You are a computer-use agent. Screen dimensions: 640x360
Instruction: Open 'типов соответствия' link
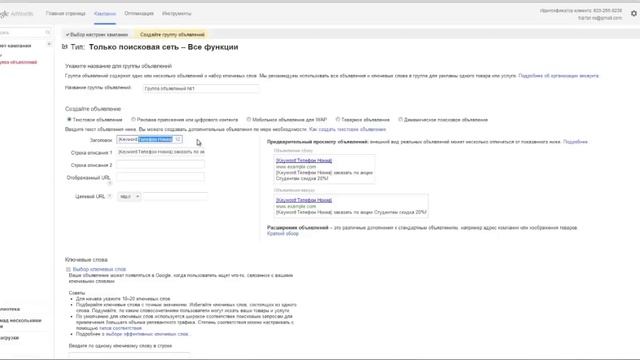120,328
